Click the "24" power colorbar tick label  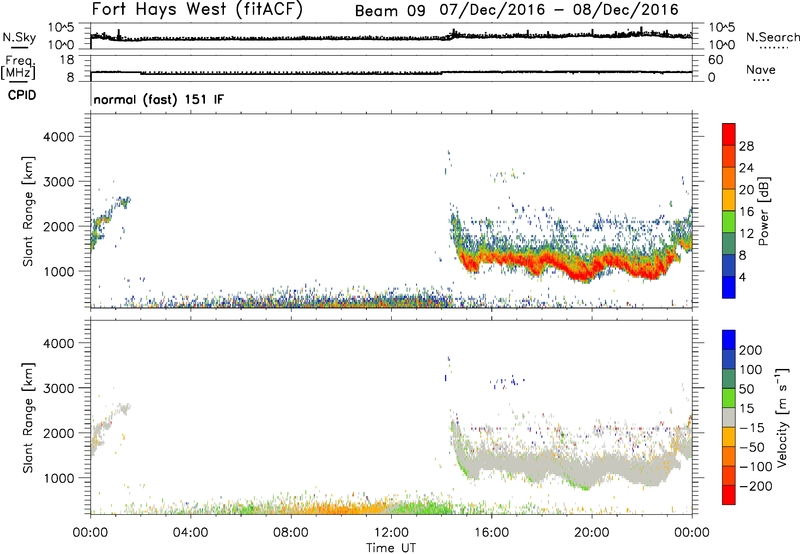746,168
